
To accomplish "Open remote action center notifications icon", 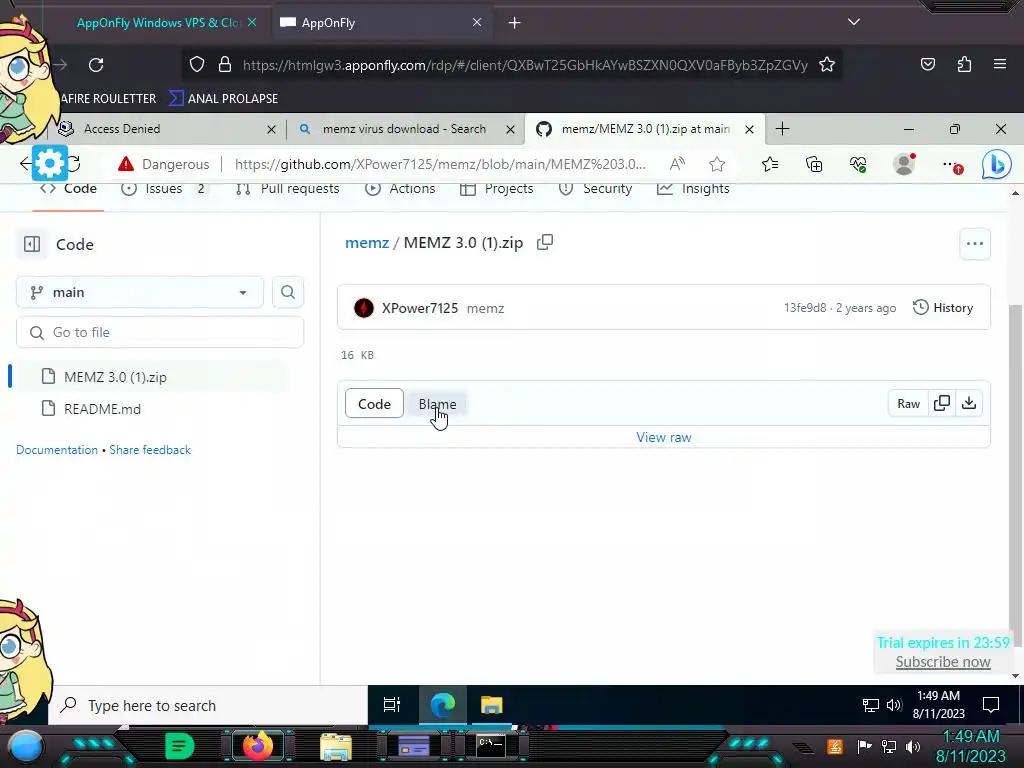I will pos(991,705).
